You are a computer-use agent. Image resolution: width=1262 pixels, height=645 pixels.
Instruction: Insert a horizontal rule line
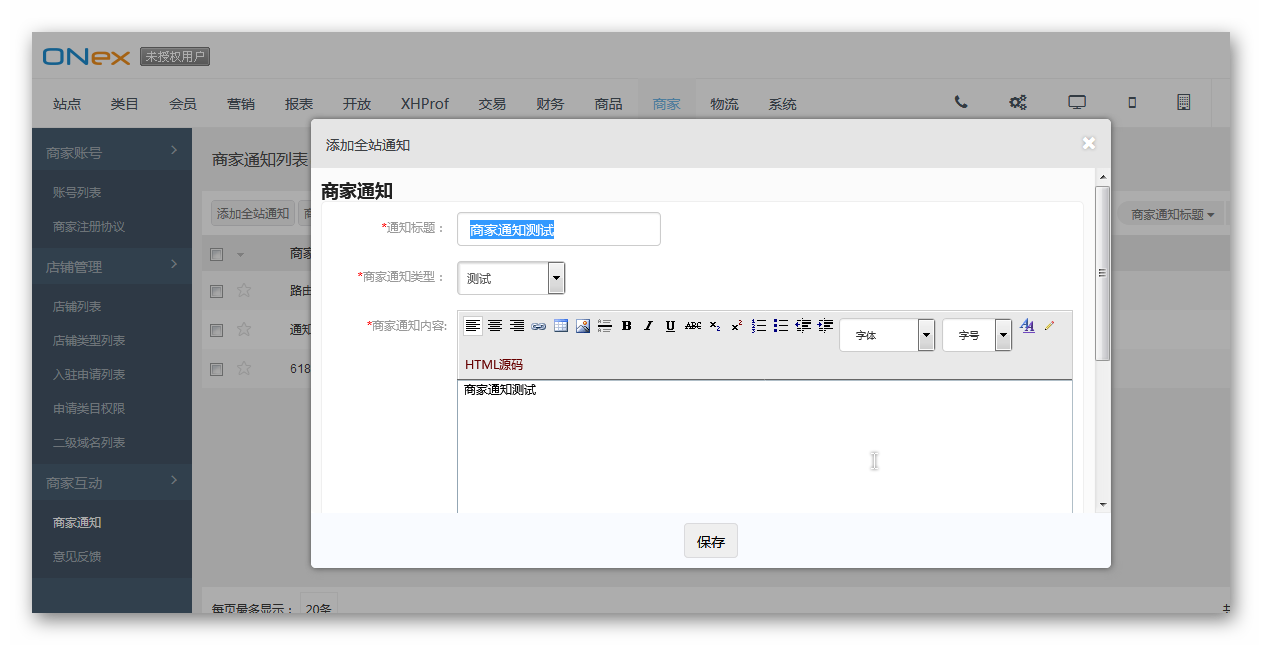tap(605, 326)
